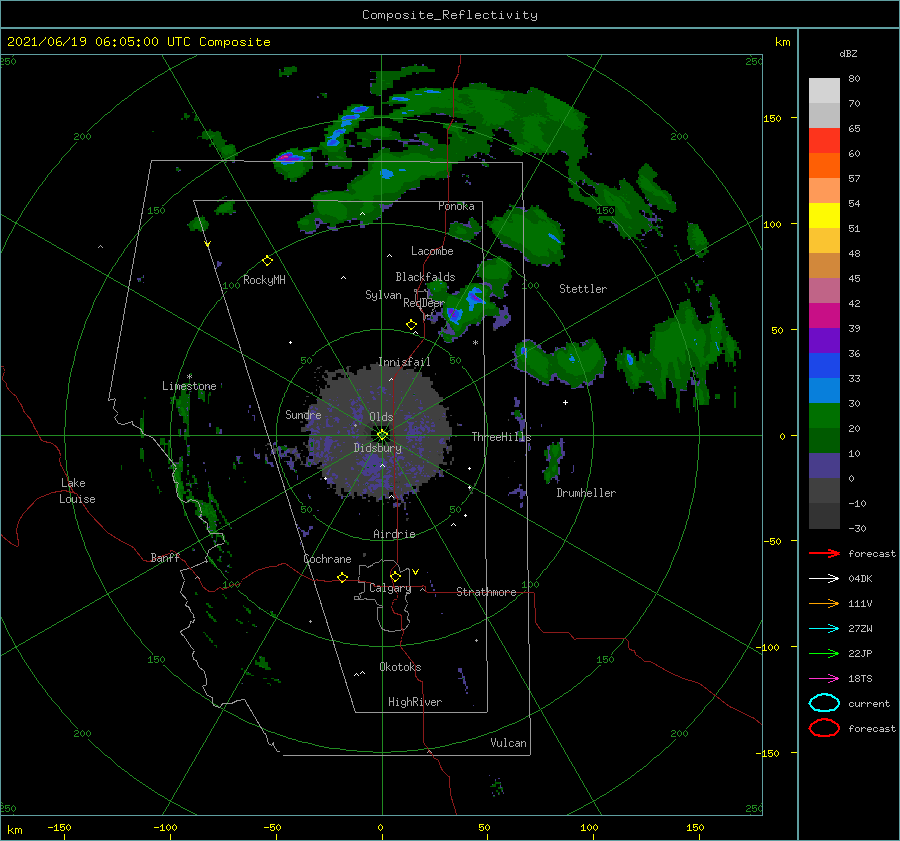Viewport: 900px width, 841px height.
Task: Click the Calgary city label
Action: coord(390,588)
